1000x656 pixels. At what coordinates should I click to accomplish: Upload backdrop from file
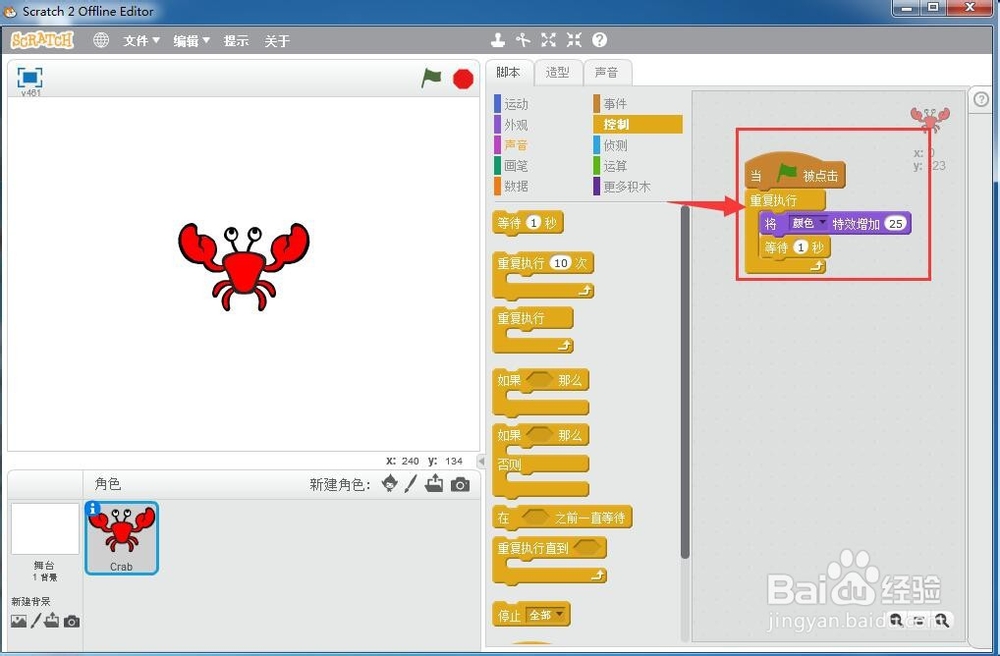click(x=52, y=620)
